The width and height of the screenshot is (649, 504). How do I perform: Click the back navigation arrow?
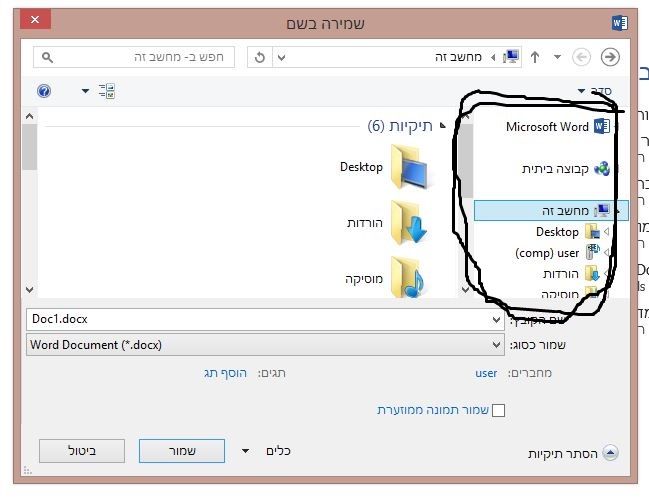pos(581,57)
